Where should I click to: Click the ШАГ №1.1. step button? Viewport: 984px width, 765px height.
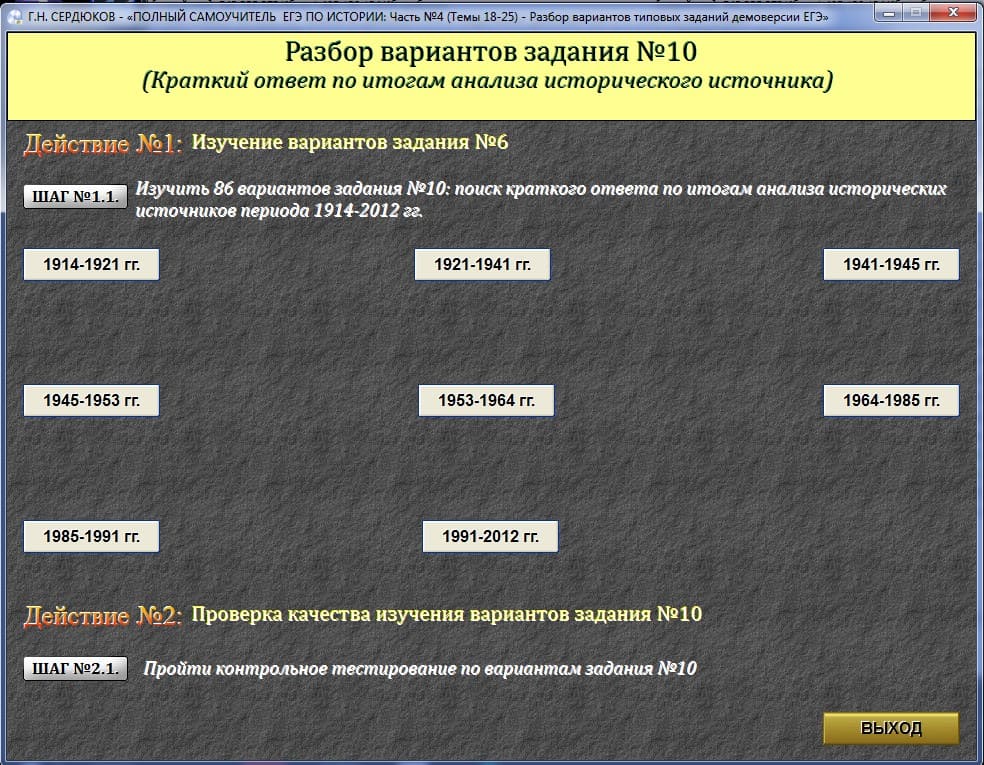(75, 196)
